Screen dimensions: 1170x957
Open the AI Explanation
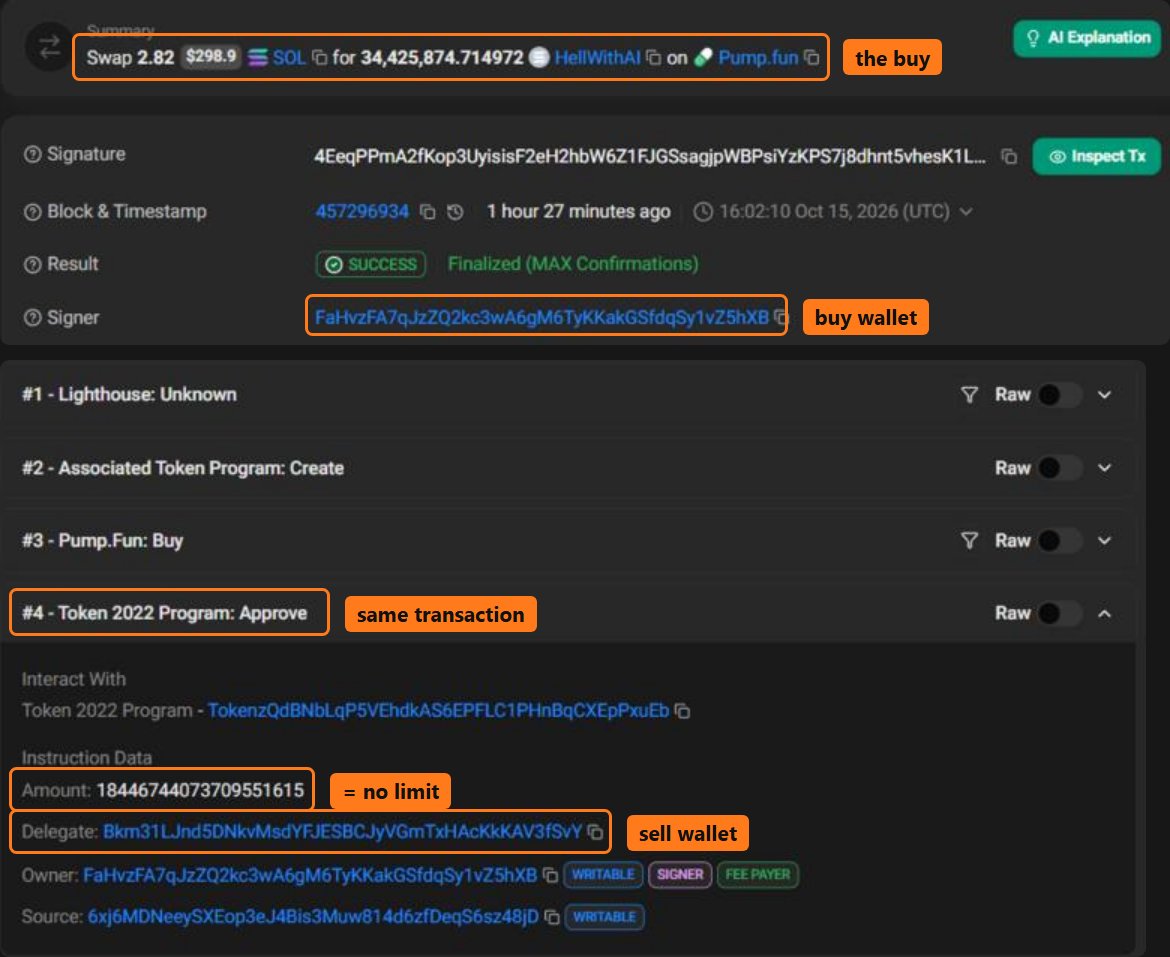coord(1087,38)
